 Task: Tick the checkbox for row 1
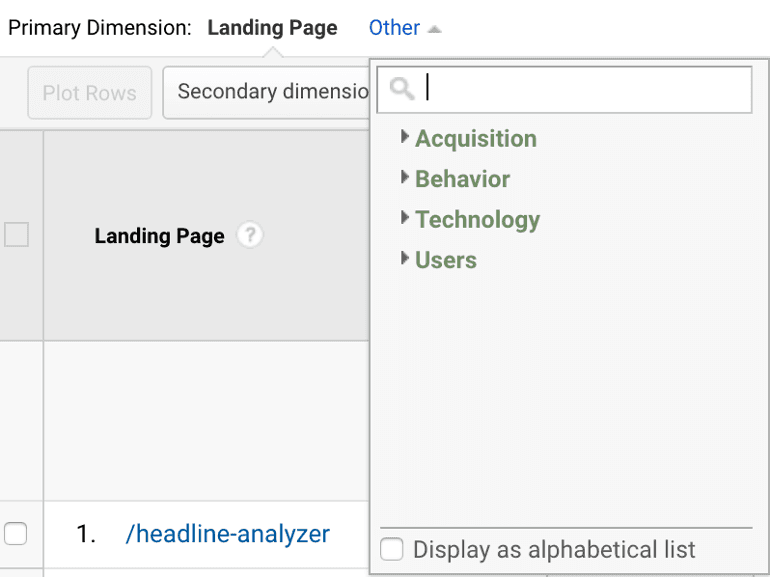pos(16,534)
